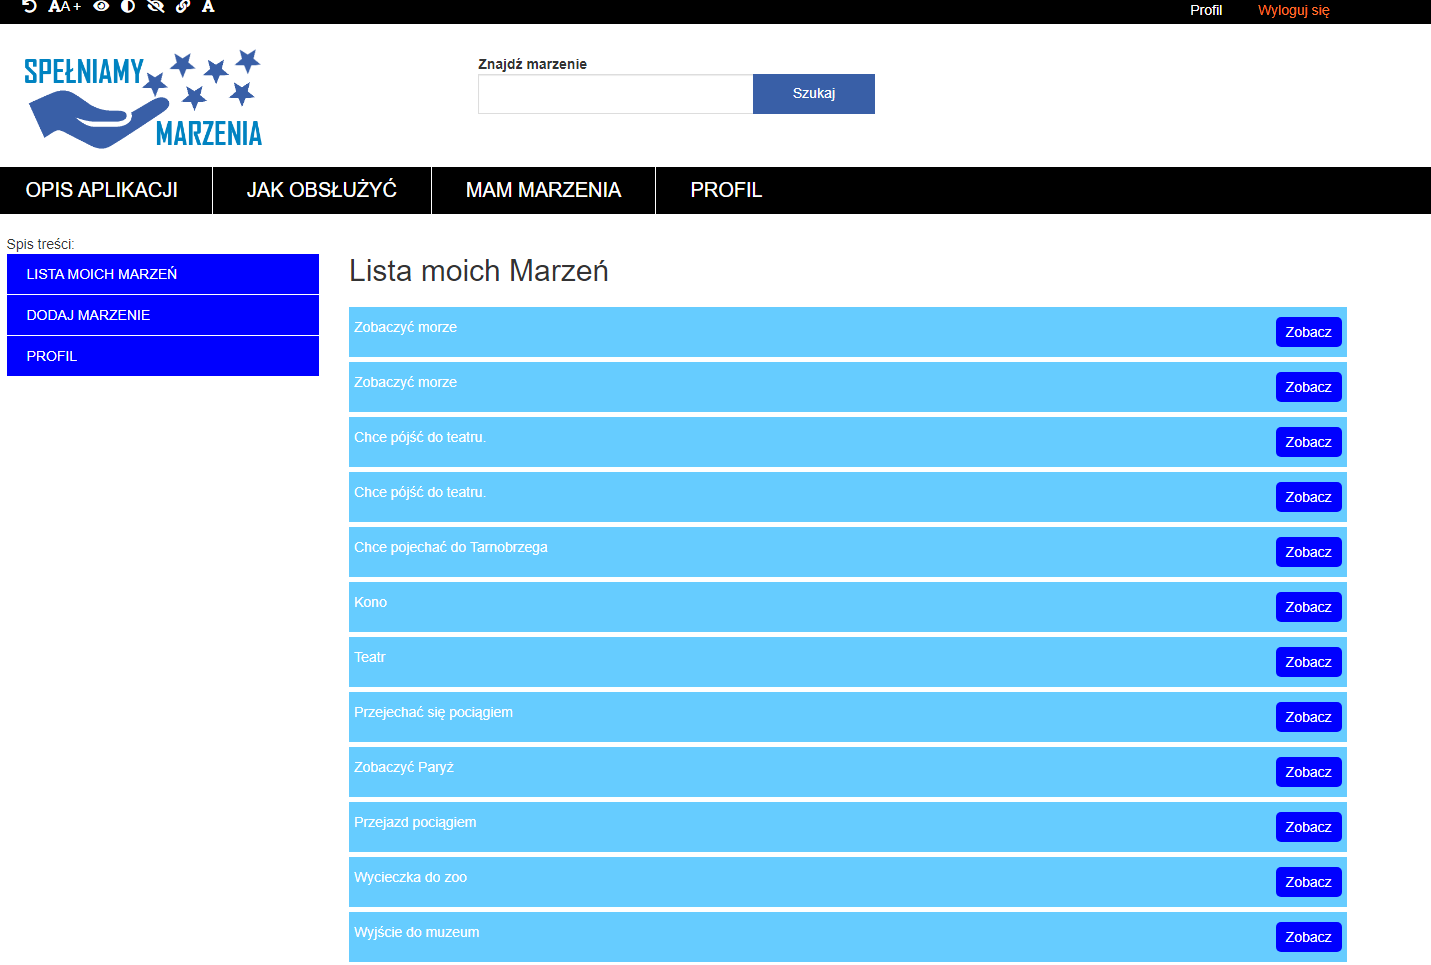Click the eye accessibility icon
1431x965 pixels.
tap(101, 6)
